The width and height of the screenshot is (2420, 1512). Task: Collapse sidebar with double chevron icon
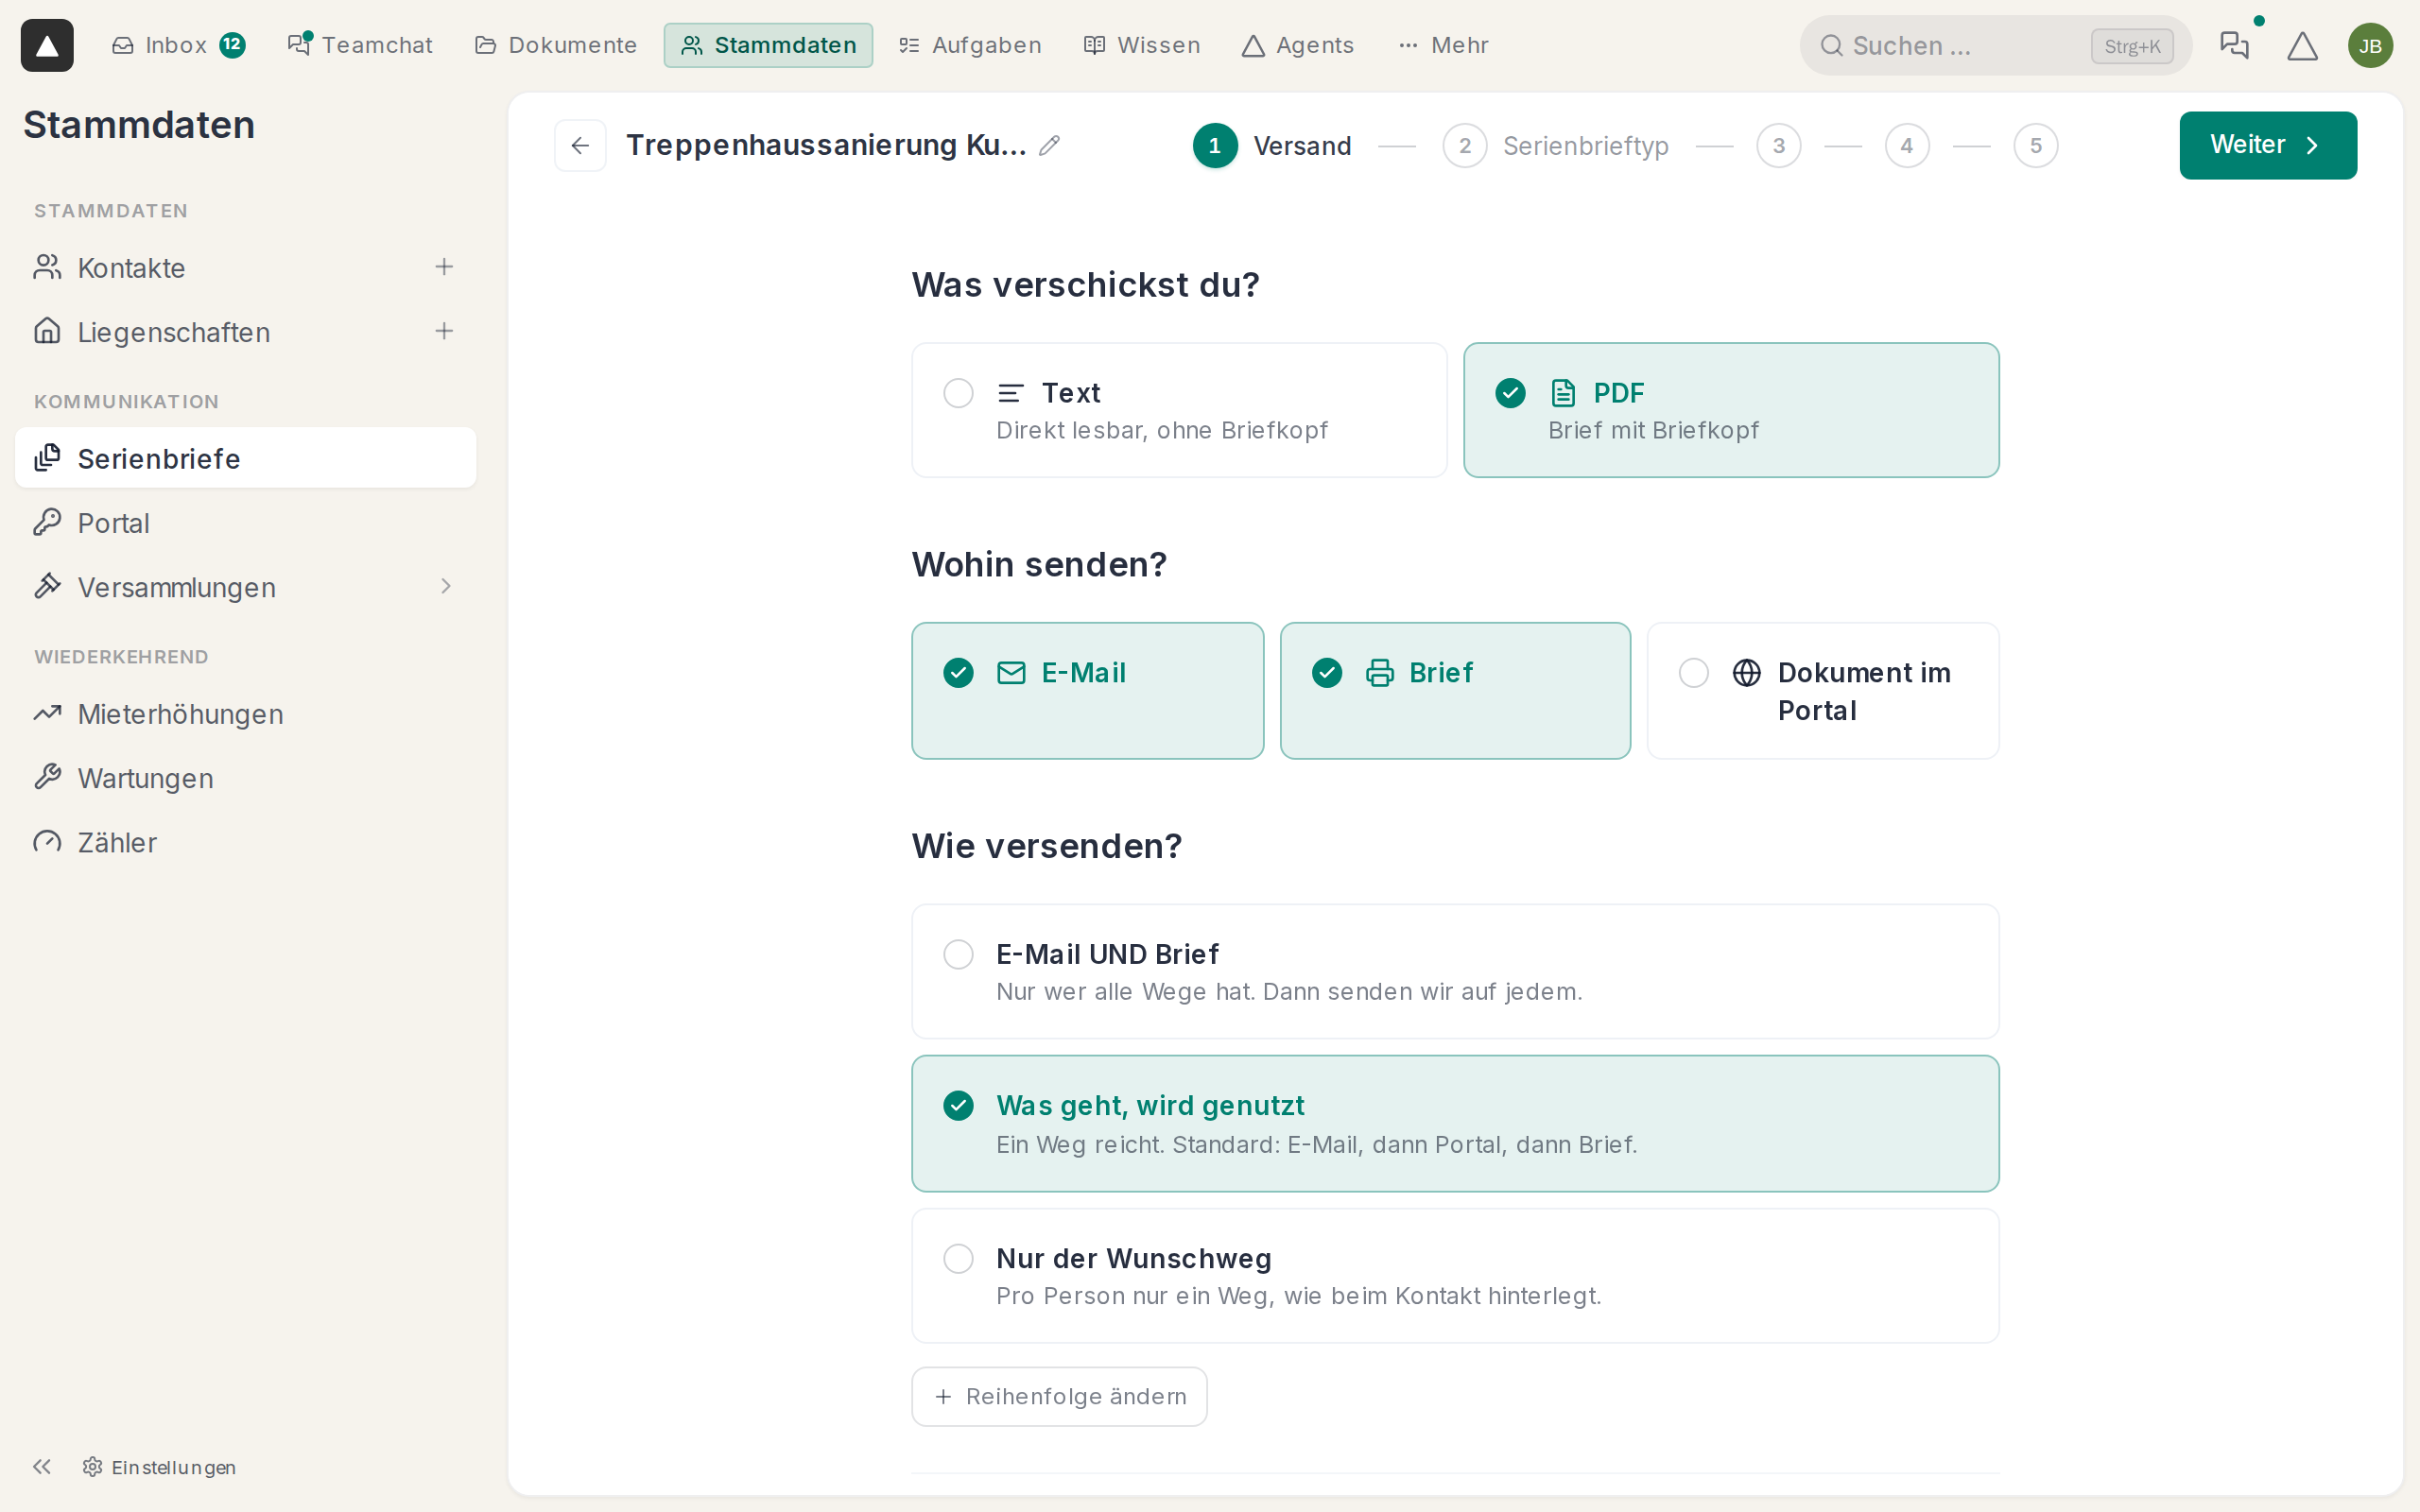click(x=42, y=1466)
